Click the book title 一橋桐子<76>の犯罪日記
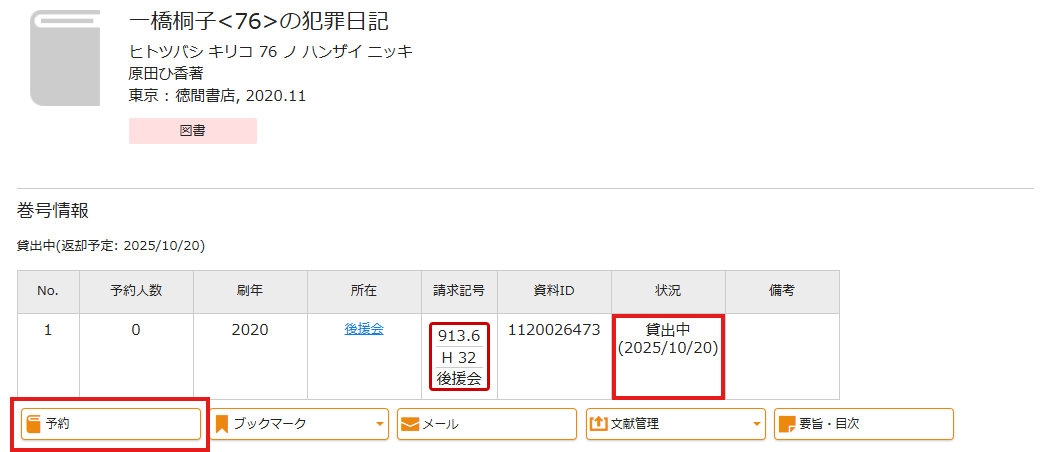Viewport: 1052px width, 452px height. click(x=259, y=21)
